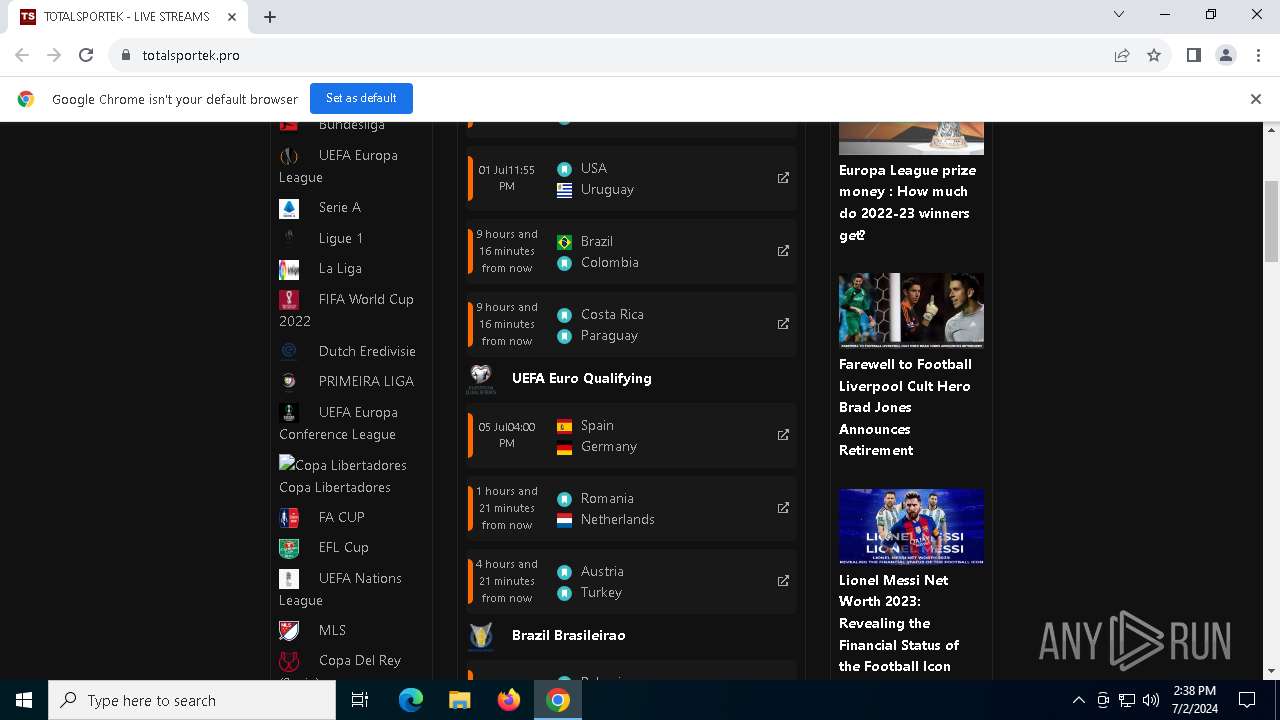Viewport: 1280px width, 720px height.
Task: Open a new tab
Action: [x=270, y=17]
